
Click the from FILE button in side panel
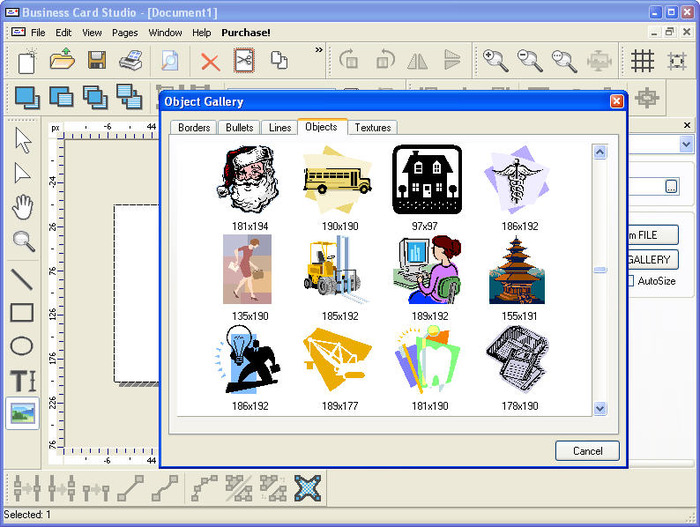pos(653,235)
